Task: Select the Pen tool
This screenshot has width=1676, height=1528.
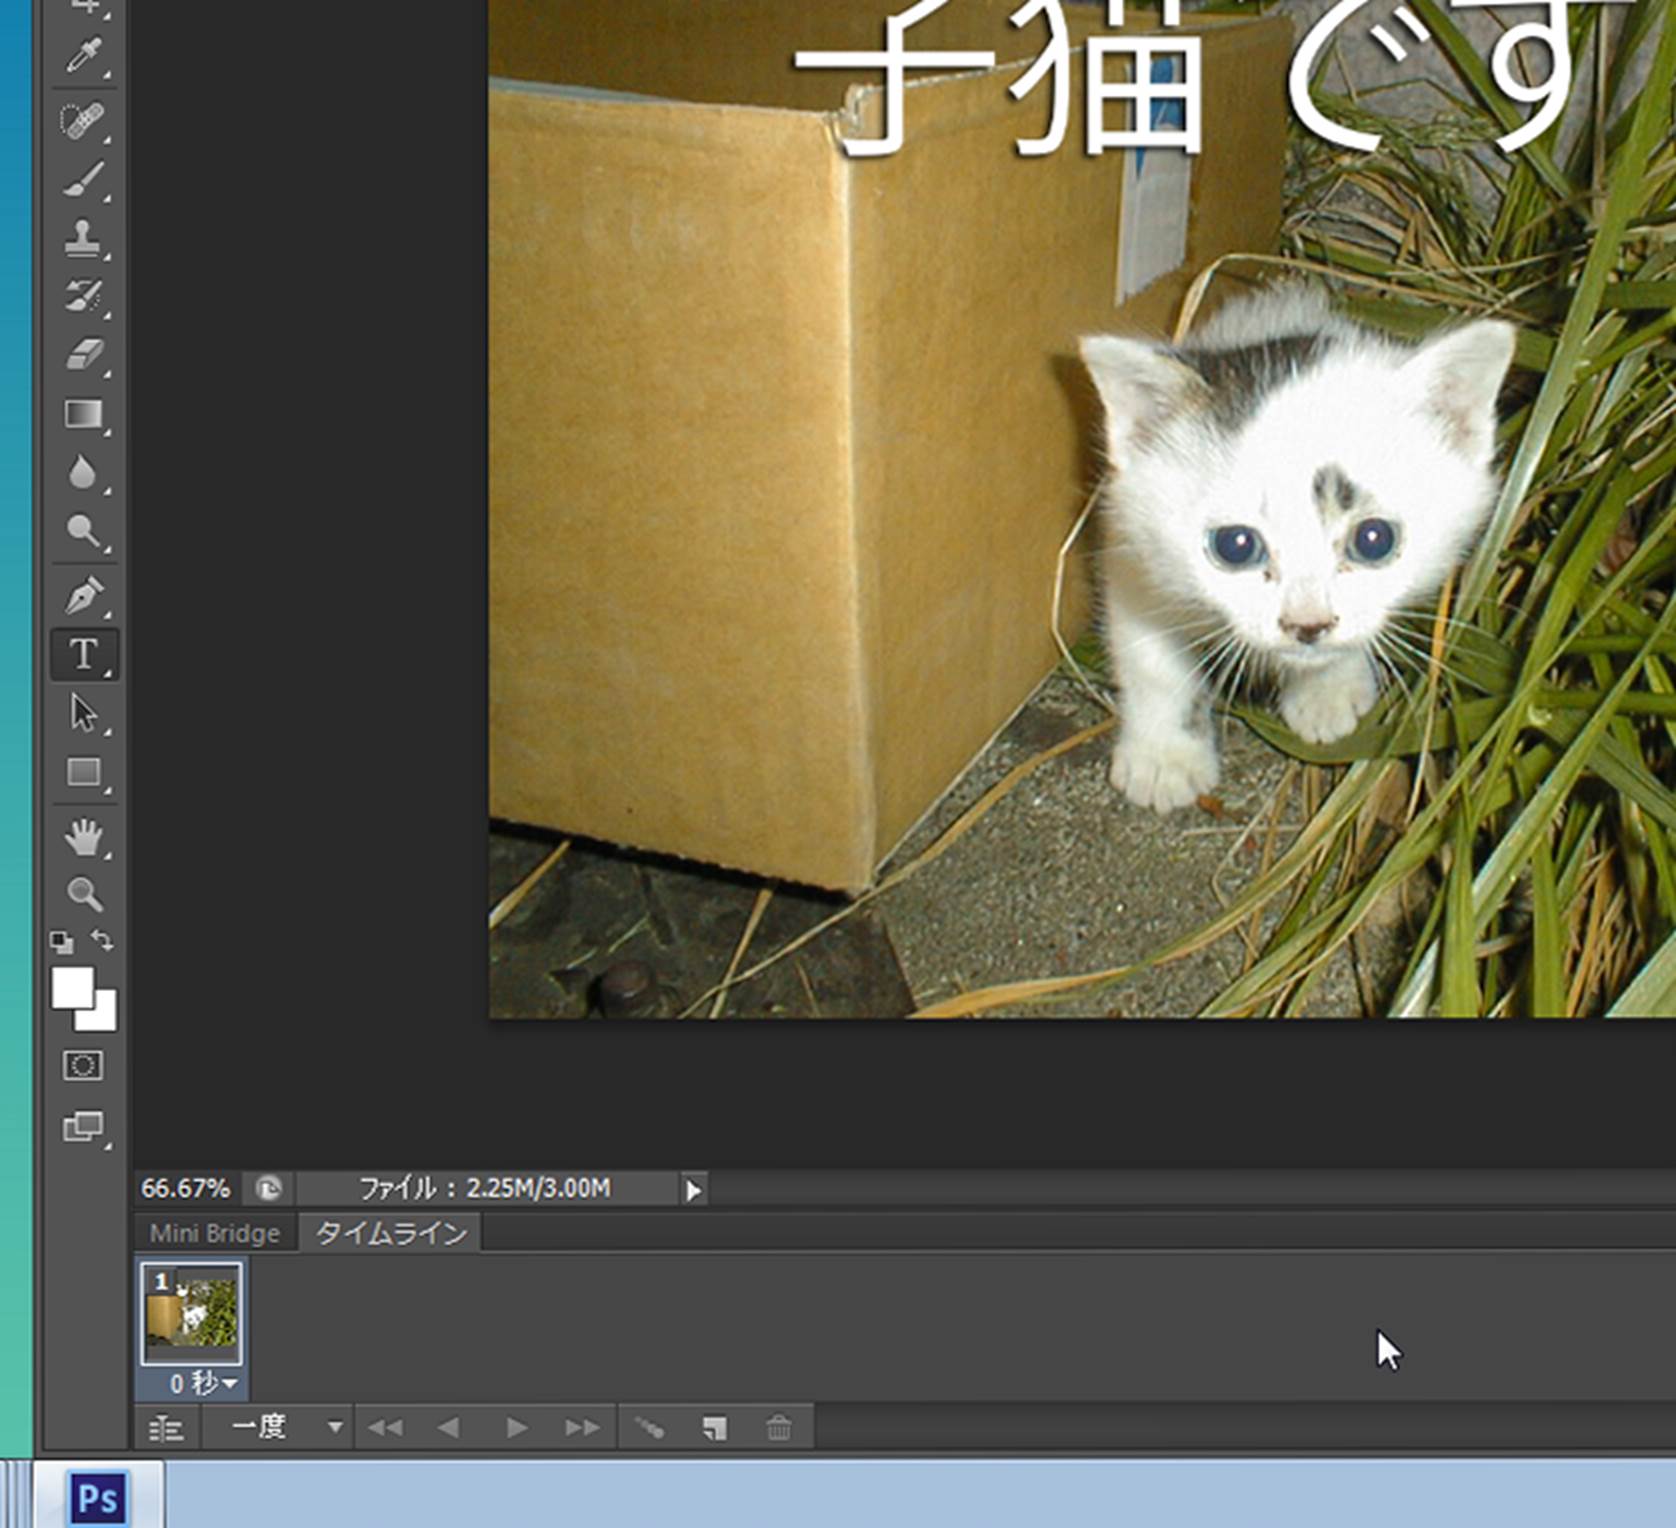Action: [x=83, y=595]
